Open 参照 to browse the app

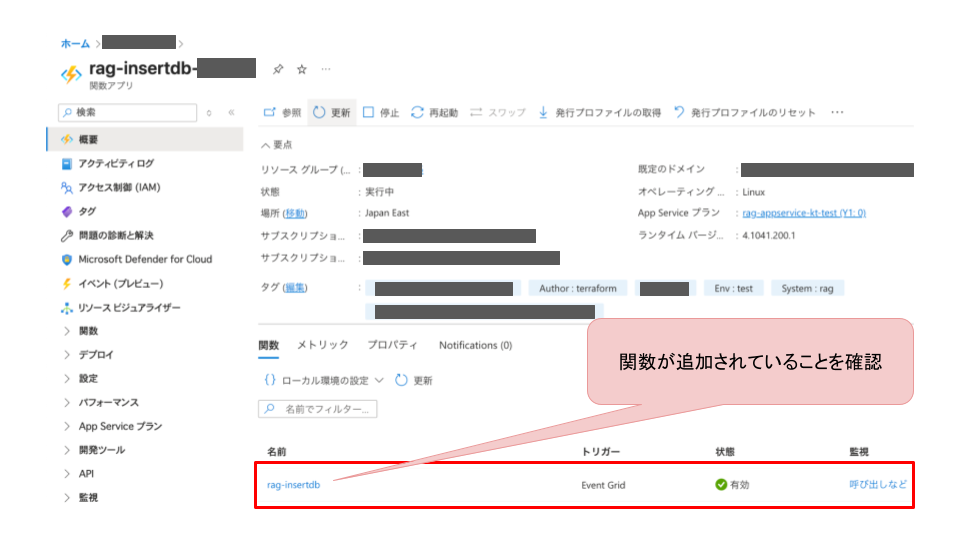pyautogui.click(x=283, y=113)
